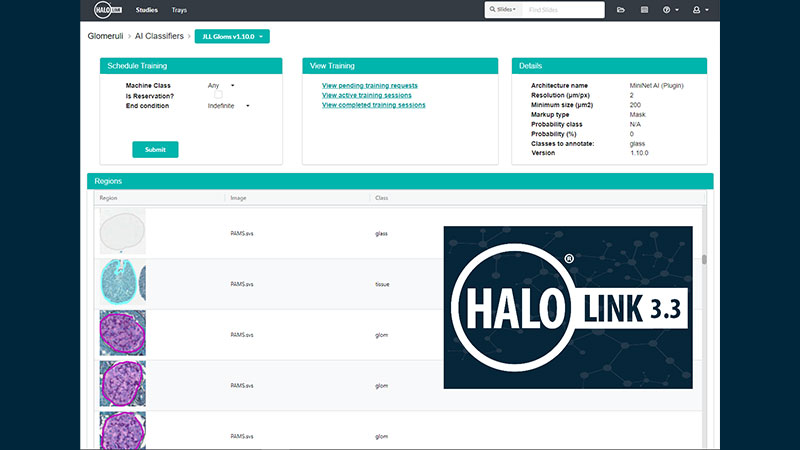The image size is (800, 450).
Task: Click the regions table scrollbar thumb
Action: coord(704,260)
